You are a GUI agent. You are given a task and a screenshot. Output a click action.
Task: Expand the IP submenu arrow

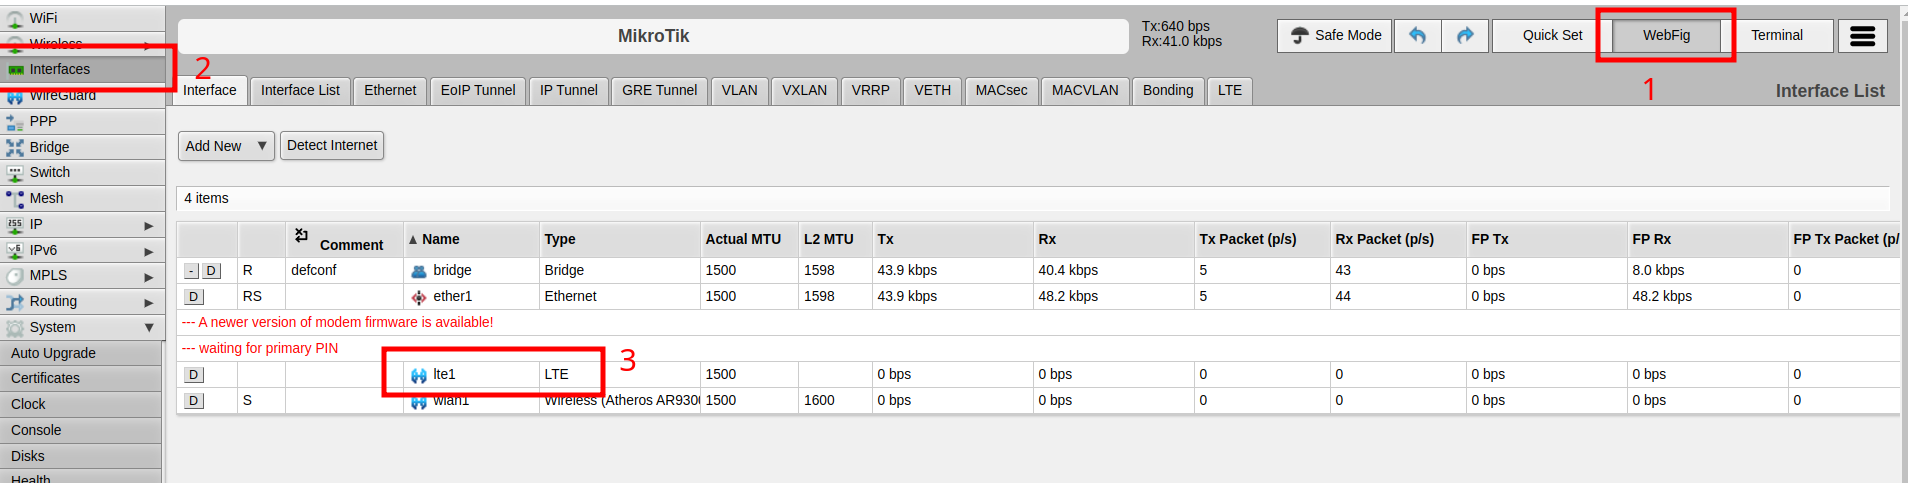(x=149, y=225)
